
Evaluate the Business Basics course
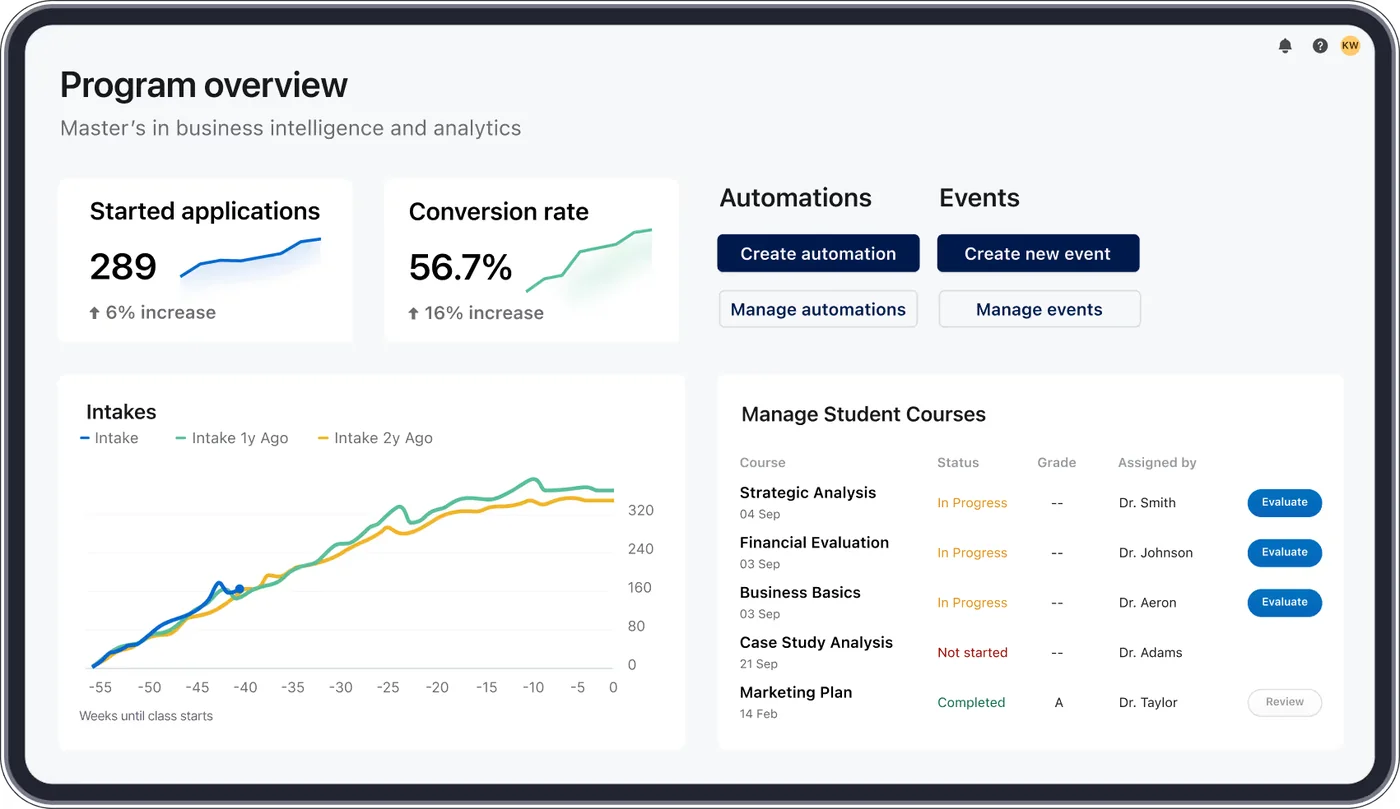[1284, 602]
